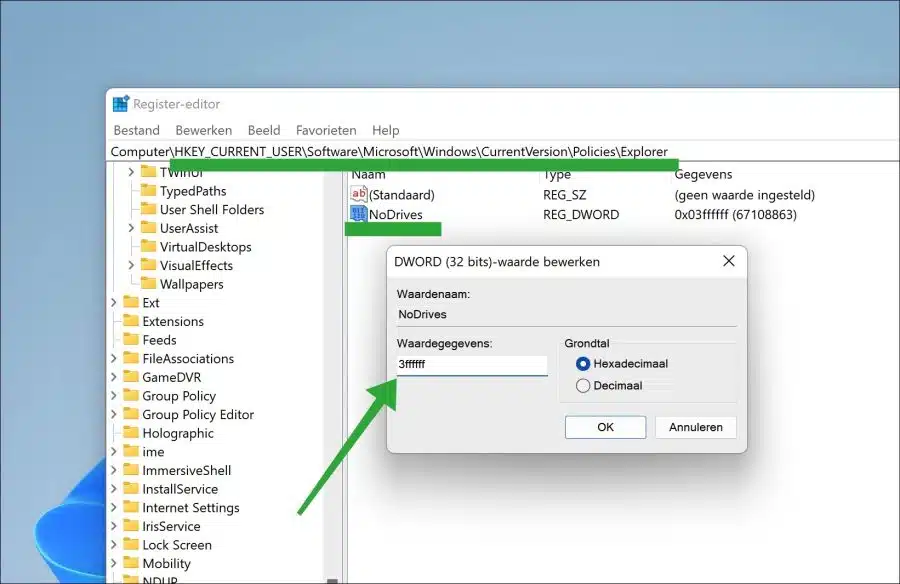
Task: Select the Decimaal radio button
Action: point(583,385)
